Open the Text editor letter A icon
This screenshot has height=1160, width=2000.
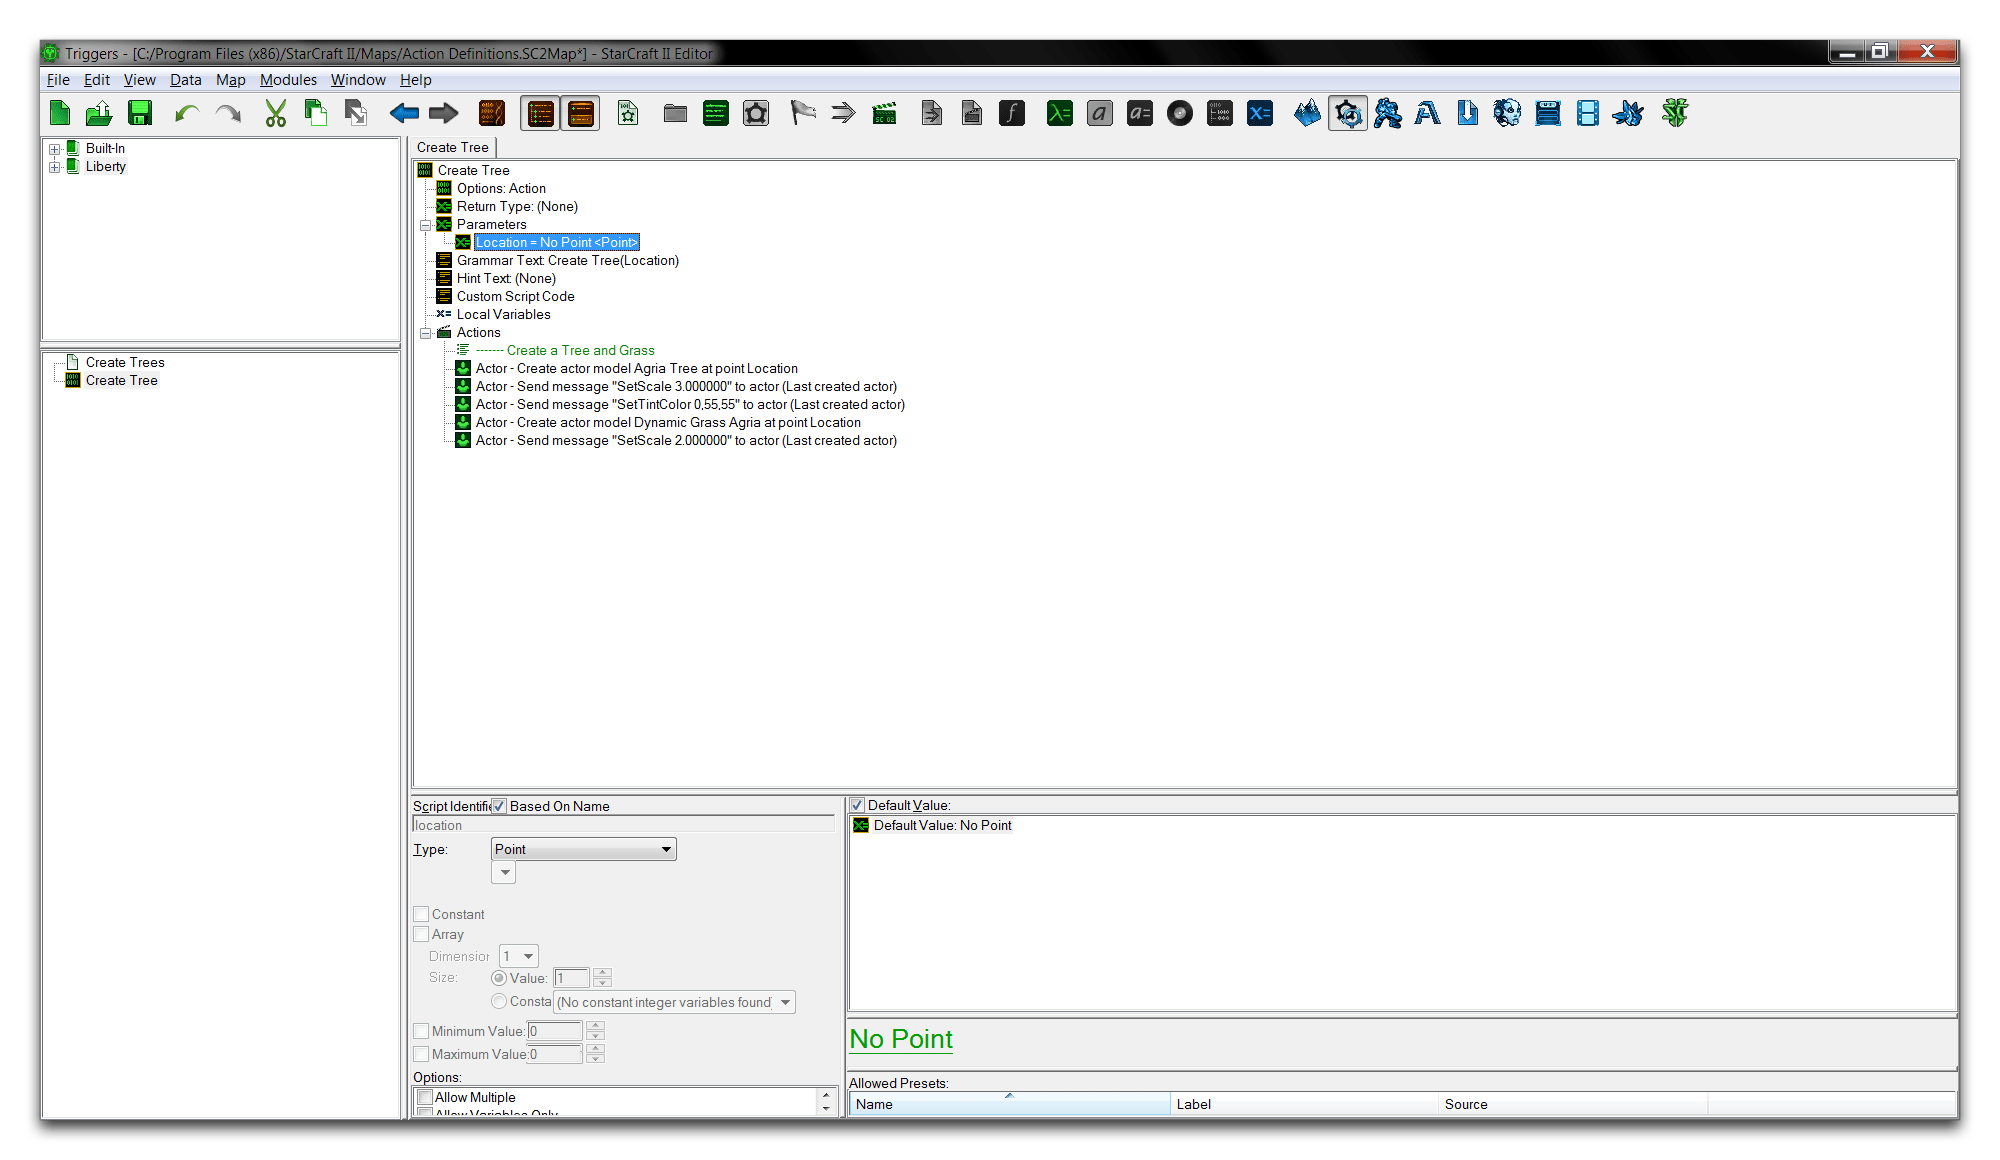[1427, 114]
